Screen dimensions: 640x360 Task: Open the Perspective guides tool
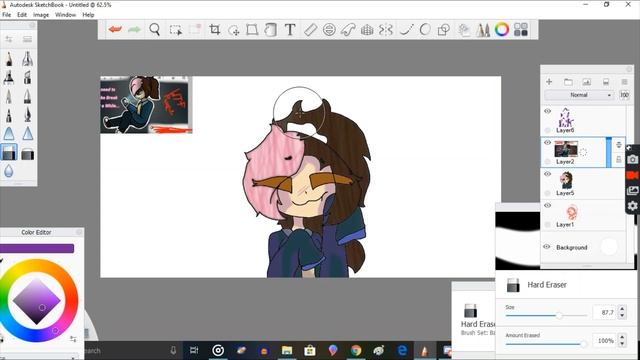pyautogui.click(x=367, y=30)
